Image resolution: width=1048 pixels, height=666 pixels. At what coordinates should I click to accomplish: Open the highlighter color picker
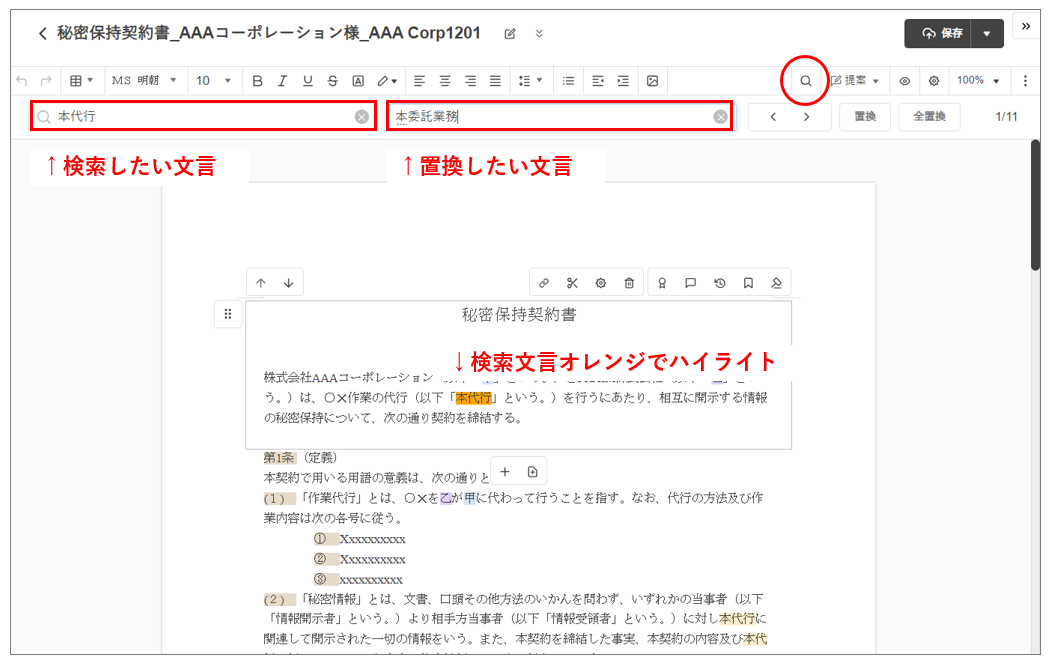click(x=387, y=81)
